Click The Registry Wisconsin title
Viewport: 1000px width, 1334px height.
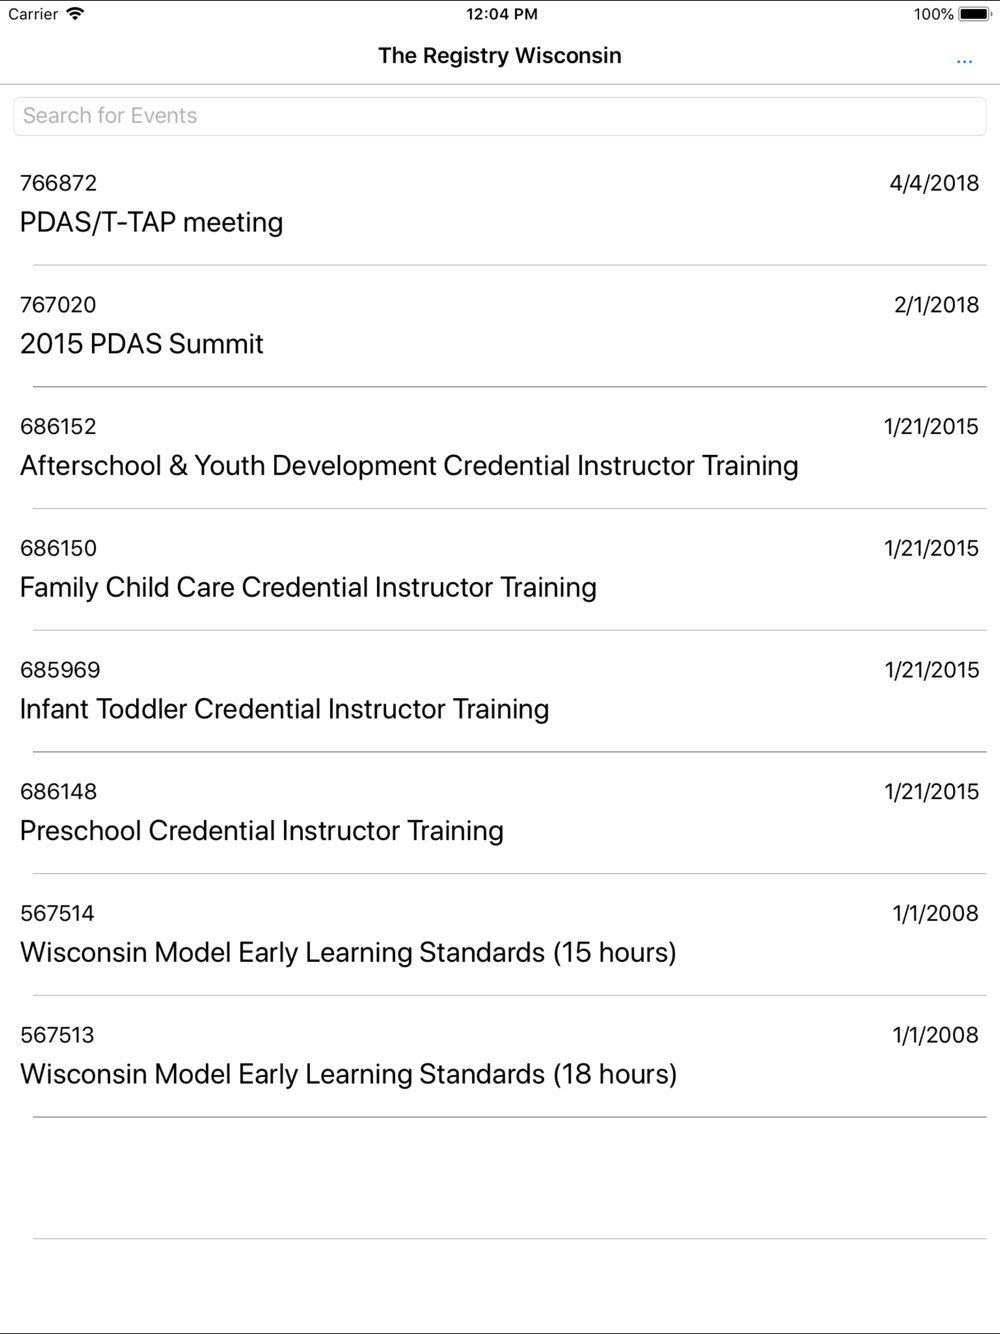[x=500, y=56]
